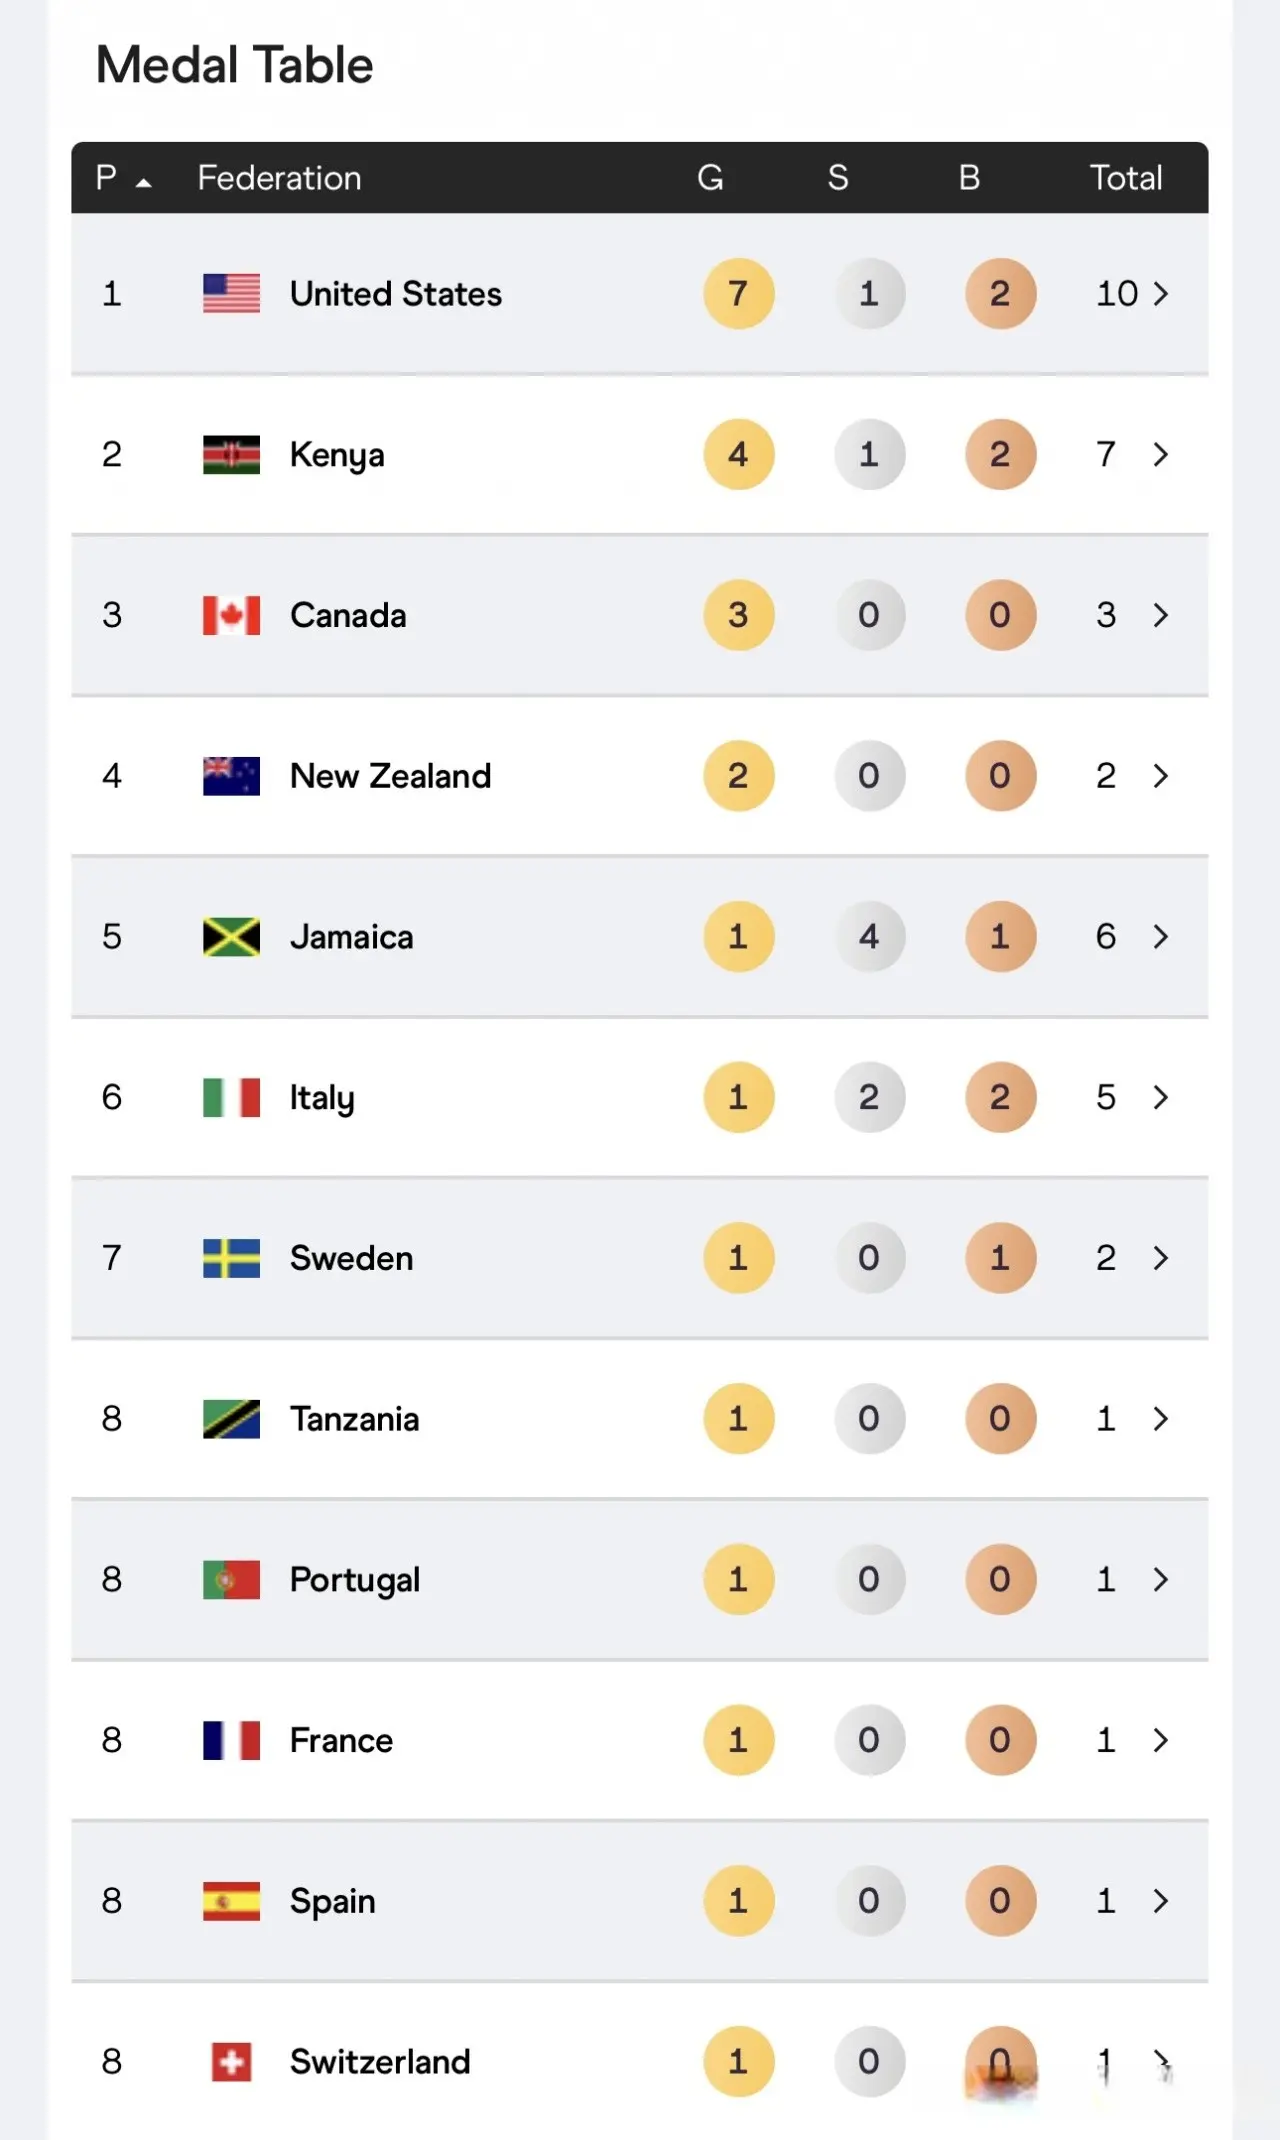Click the Italy flag icon
This screenshot has width=1280, height=2140.
coord(231,1097)
